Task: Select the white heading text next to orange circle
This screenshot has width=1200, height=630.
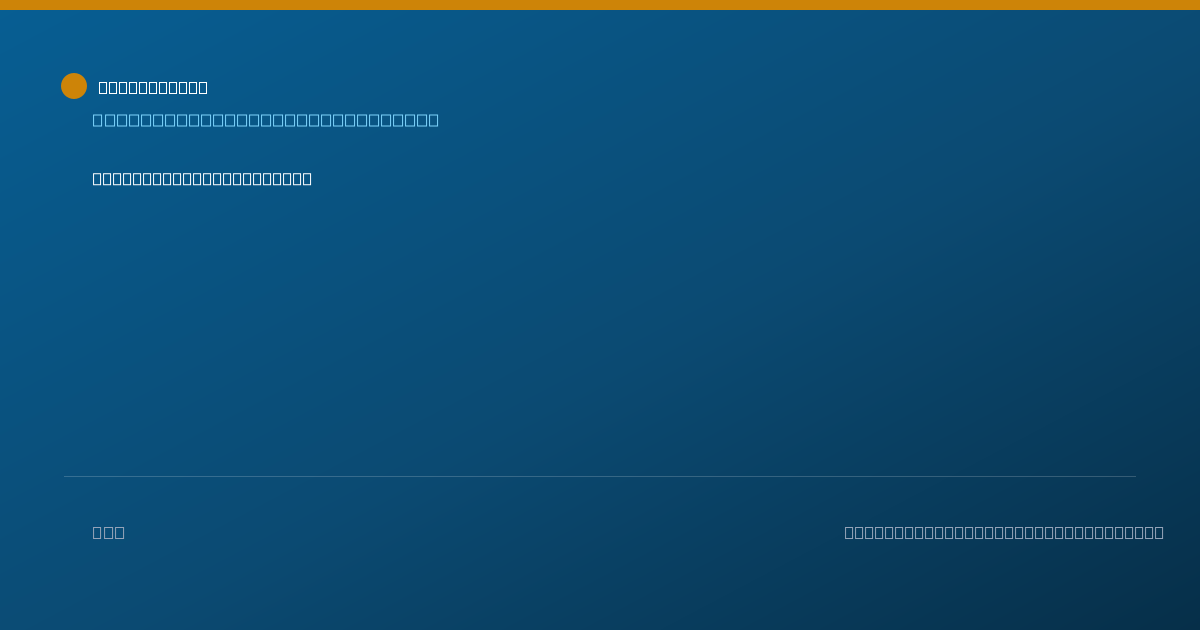Action: [x=153, y=87]
